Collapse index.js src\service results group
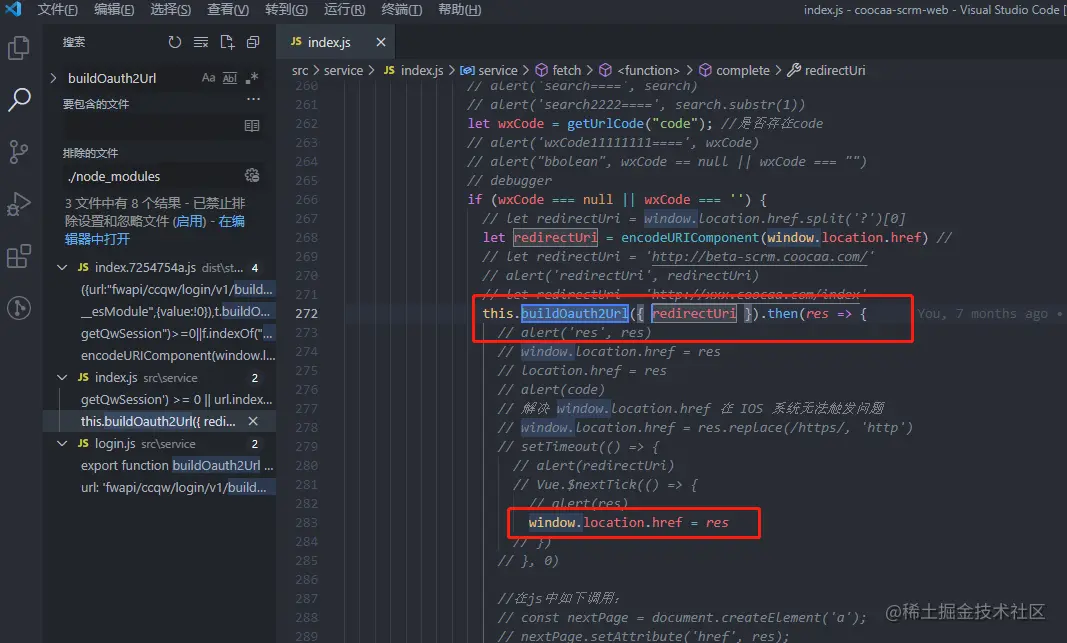The image size is (1067, 643). 63,378
